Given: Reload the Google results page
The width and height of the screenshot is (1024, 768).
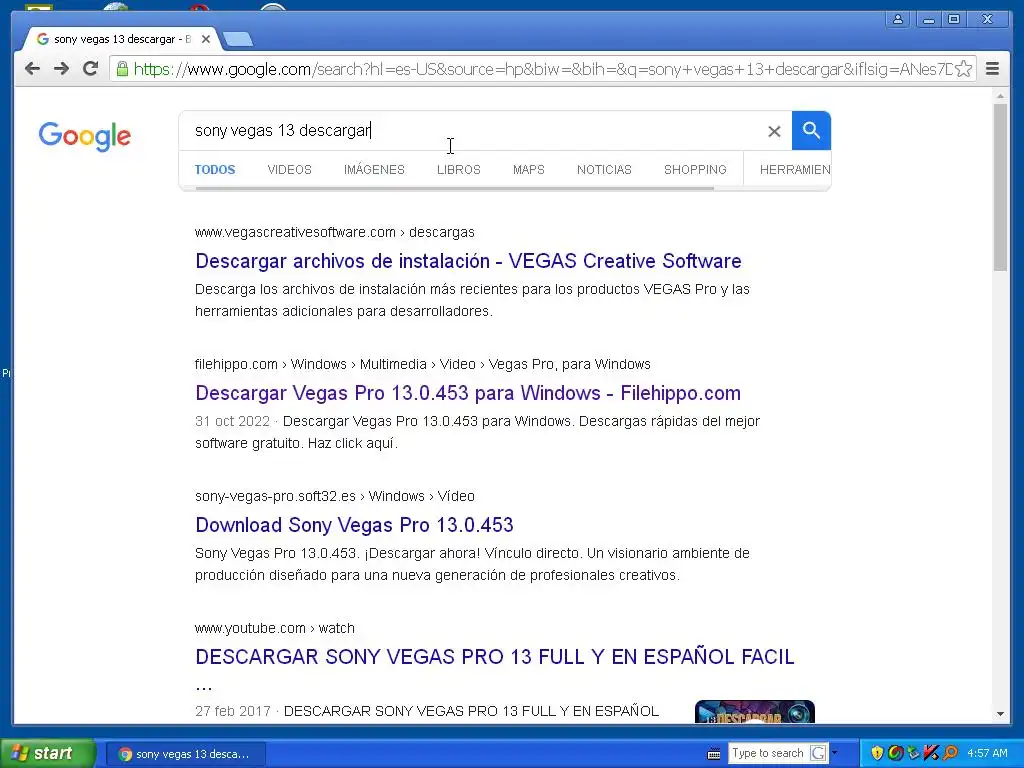Looking at the screenshot, I should tap(90, 69).
